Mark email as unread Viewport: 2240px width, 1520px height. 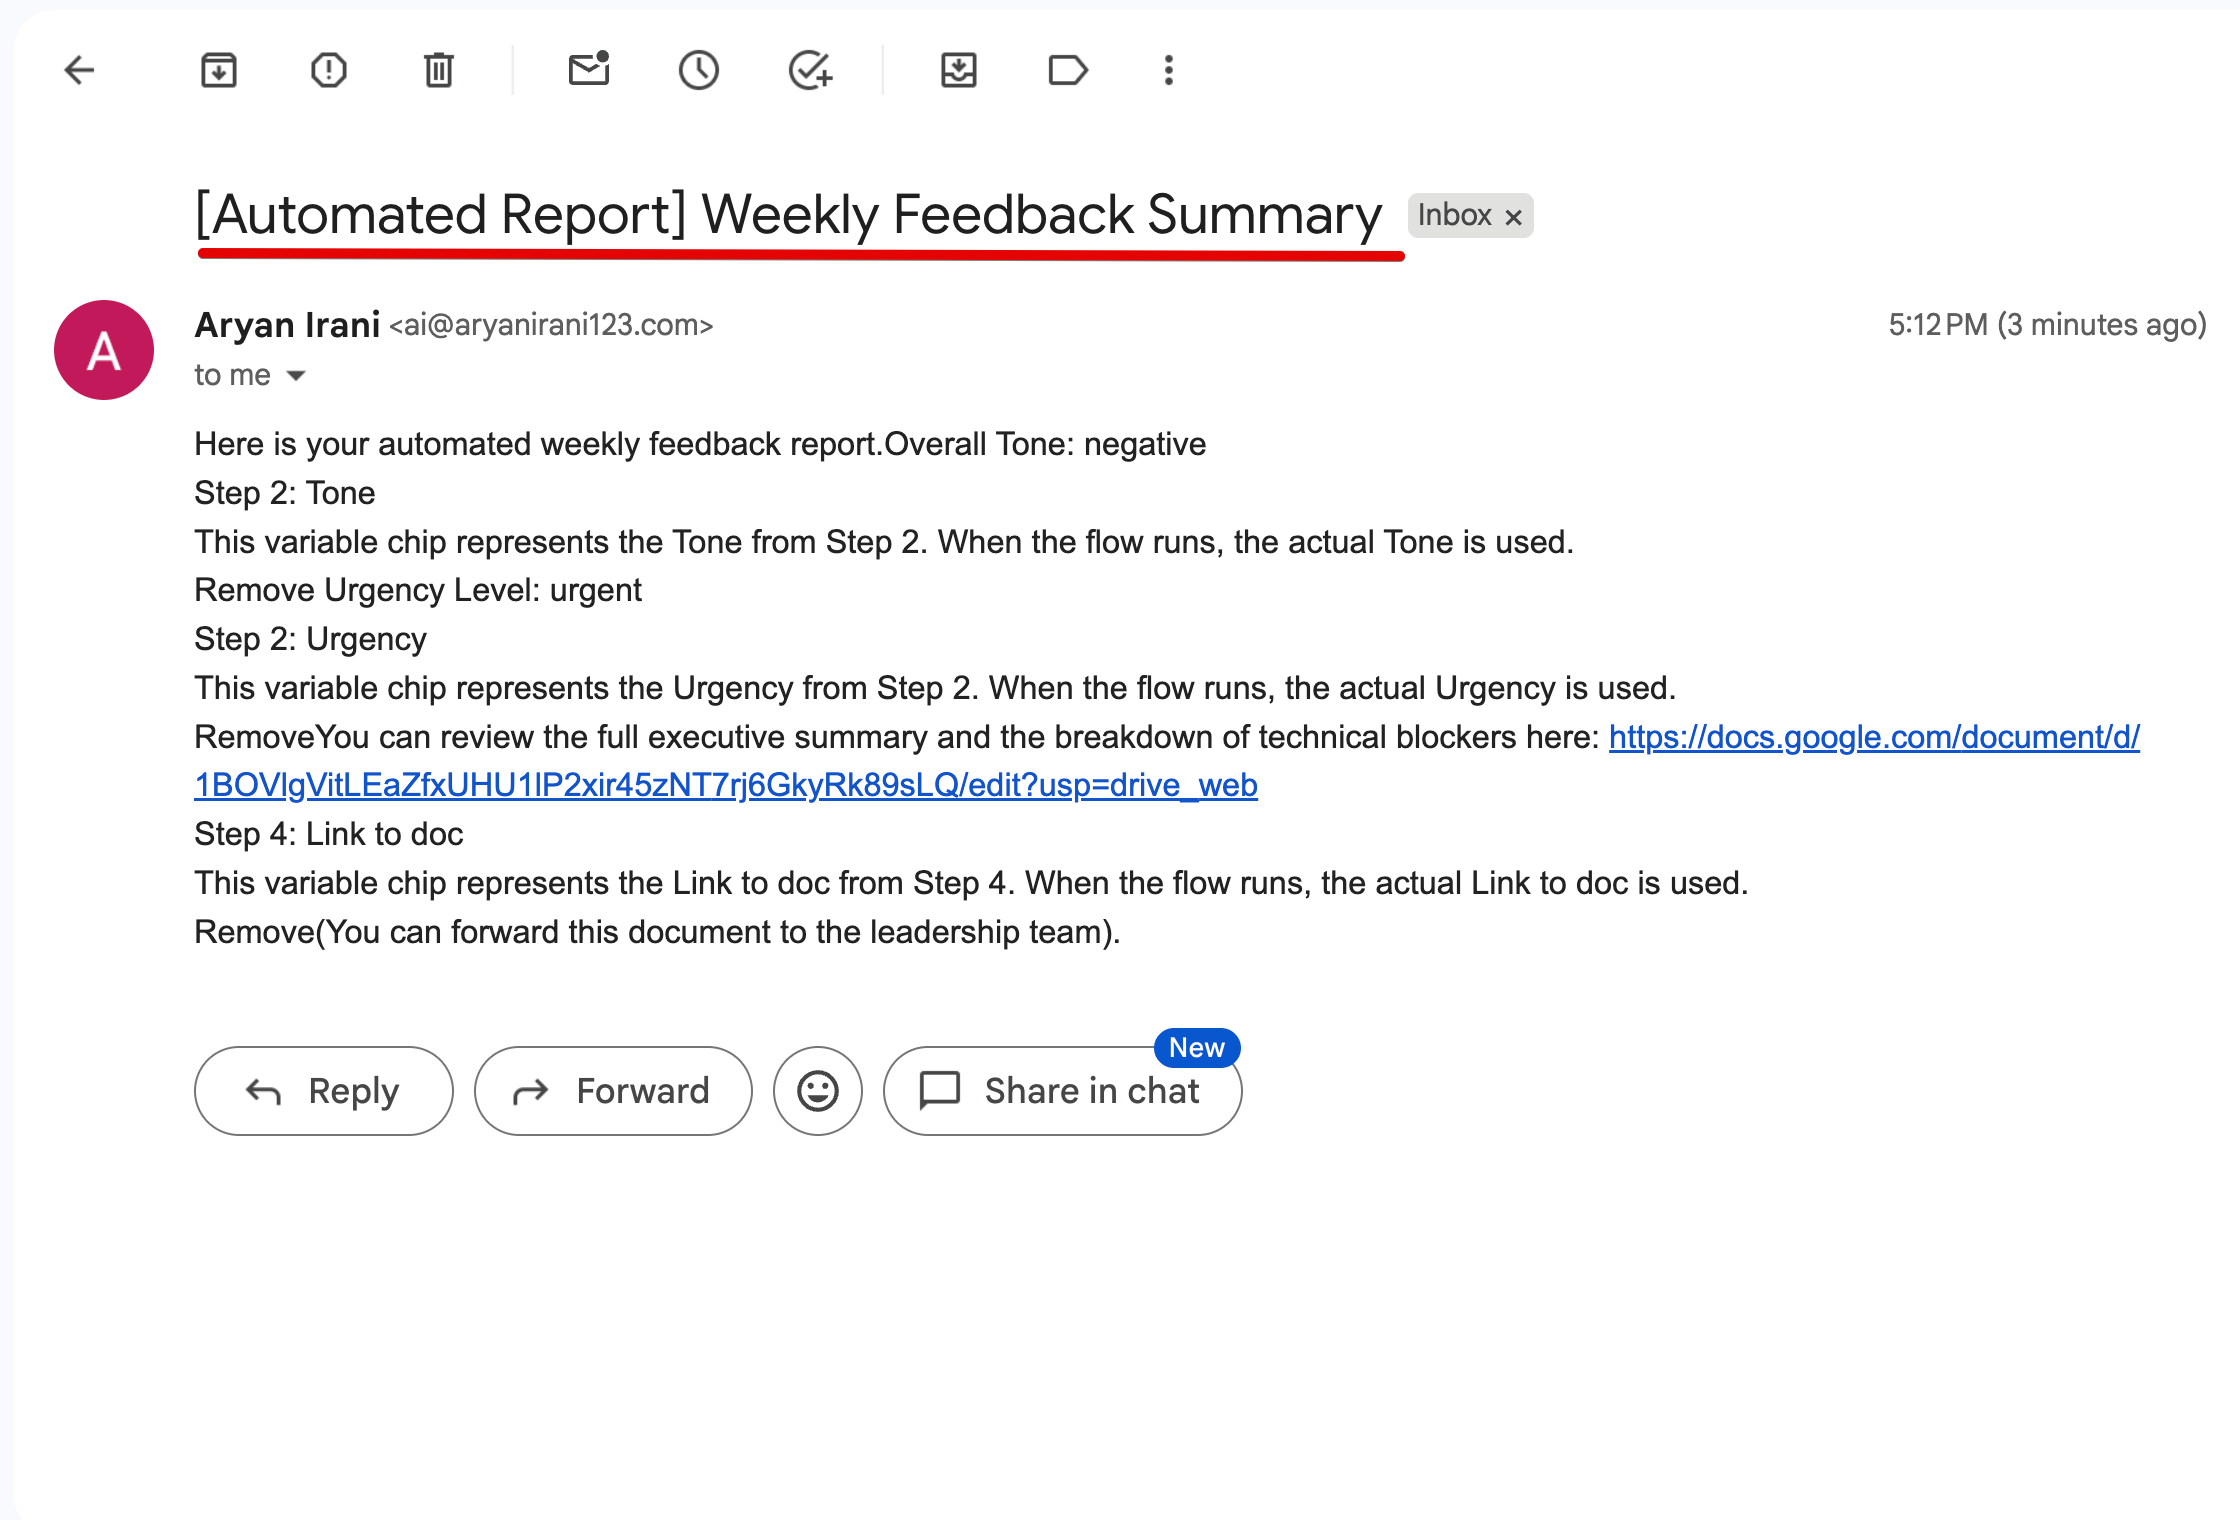(x=589, y=69)
